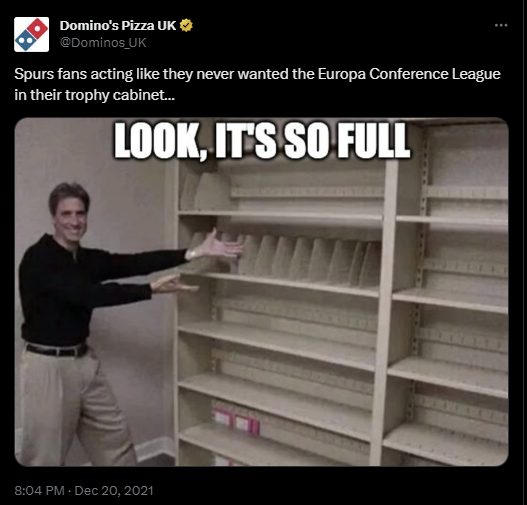
Task: Click the words "Europa Conference League"
Action: (x=409, y=74)
